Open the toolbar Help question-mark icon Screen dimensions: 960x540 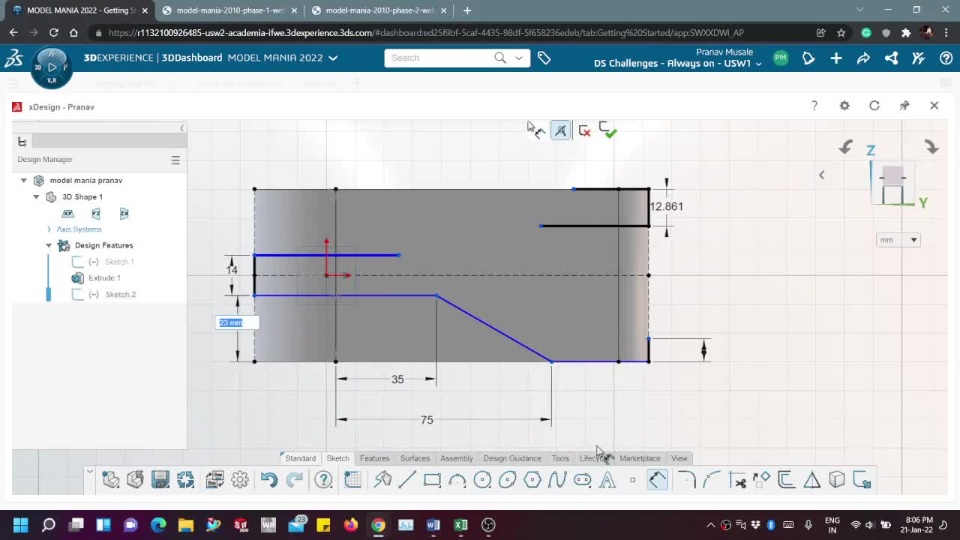click(x=323, y=480)
